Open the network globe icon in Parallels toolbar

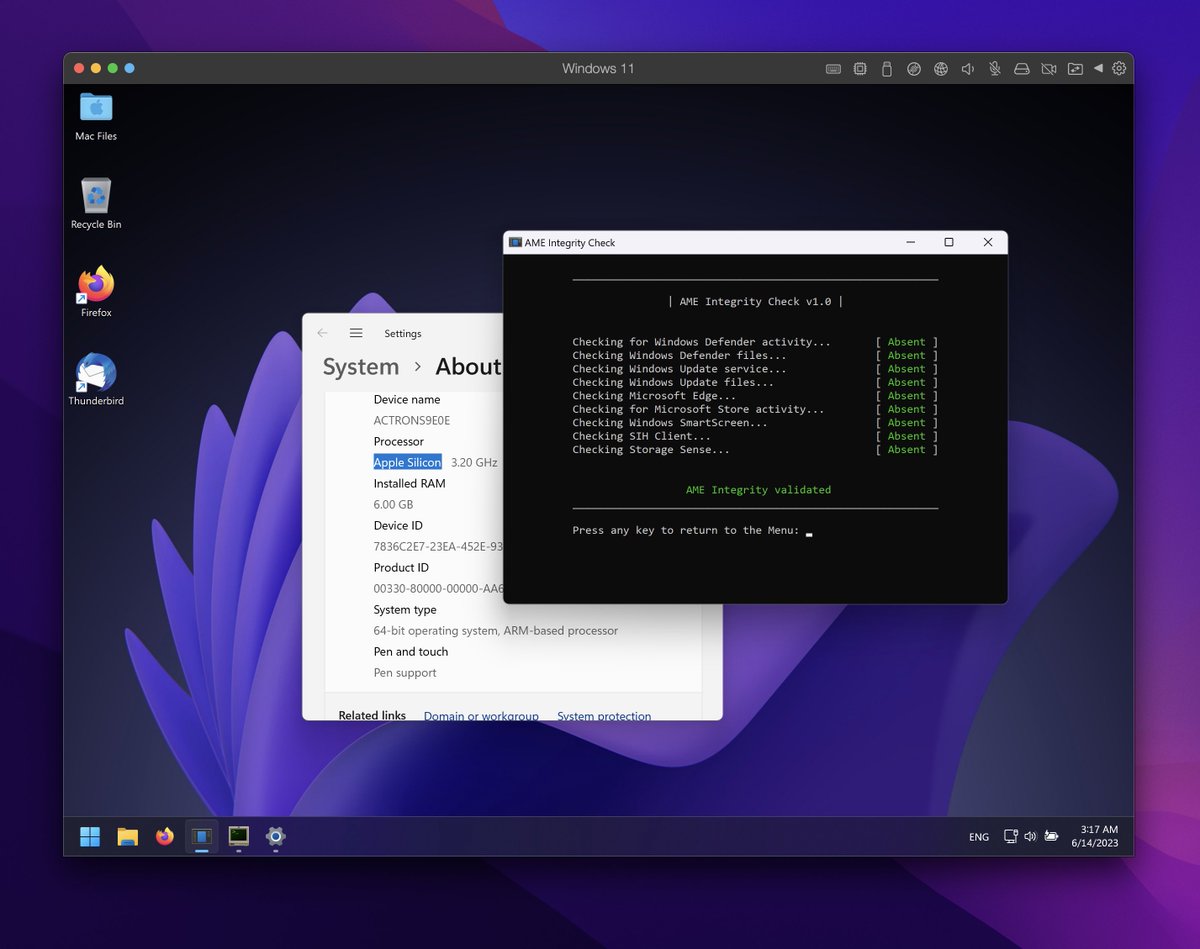click(941, 69)
